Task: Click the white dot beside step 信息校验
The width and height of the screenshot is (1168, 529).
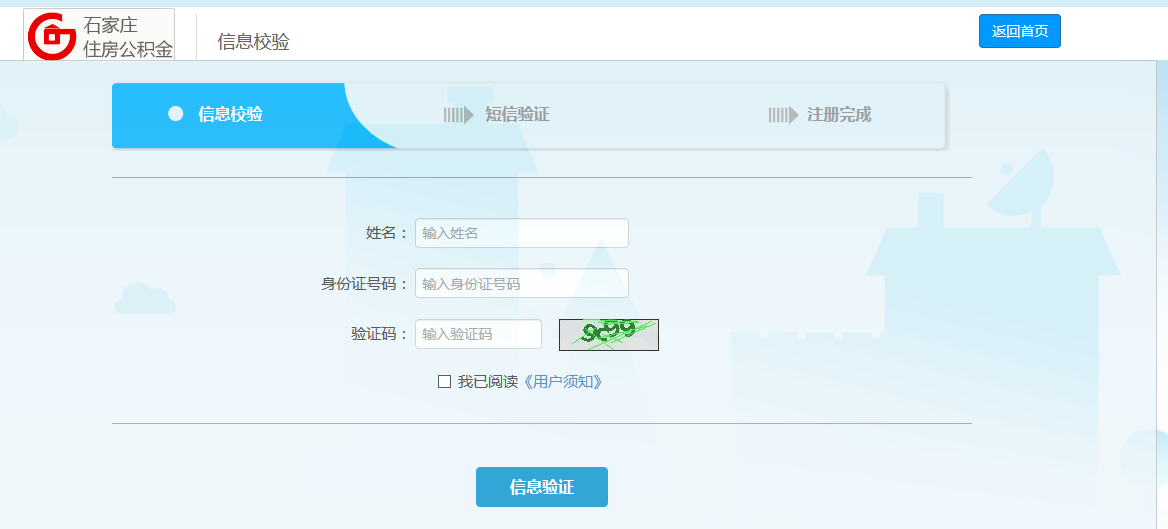Action: tap(176, 114)
